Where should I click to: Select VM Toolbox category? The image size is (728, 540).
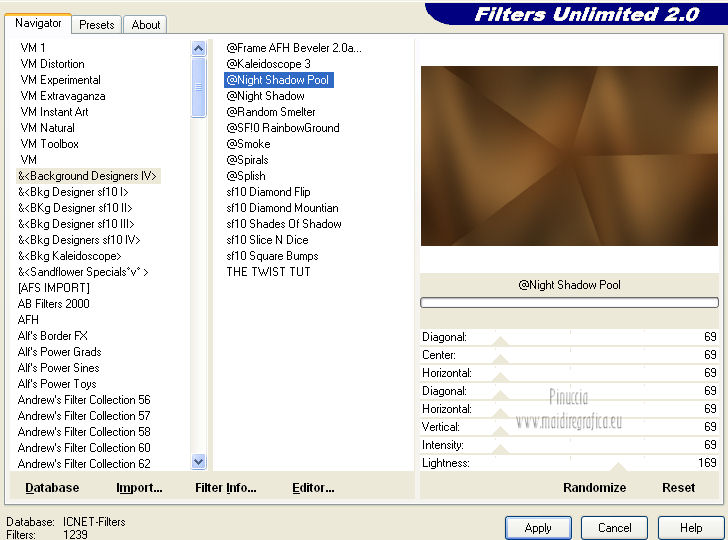(x=49, y=144)
